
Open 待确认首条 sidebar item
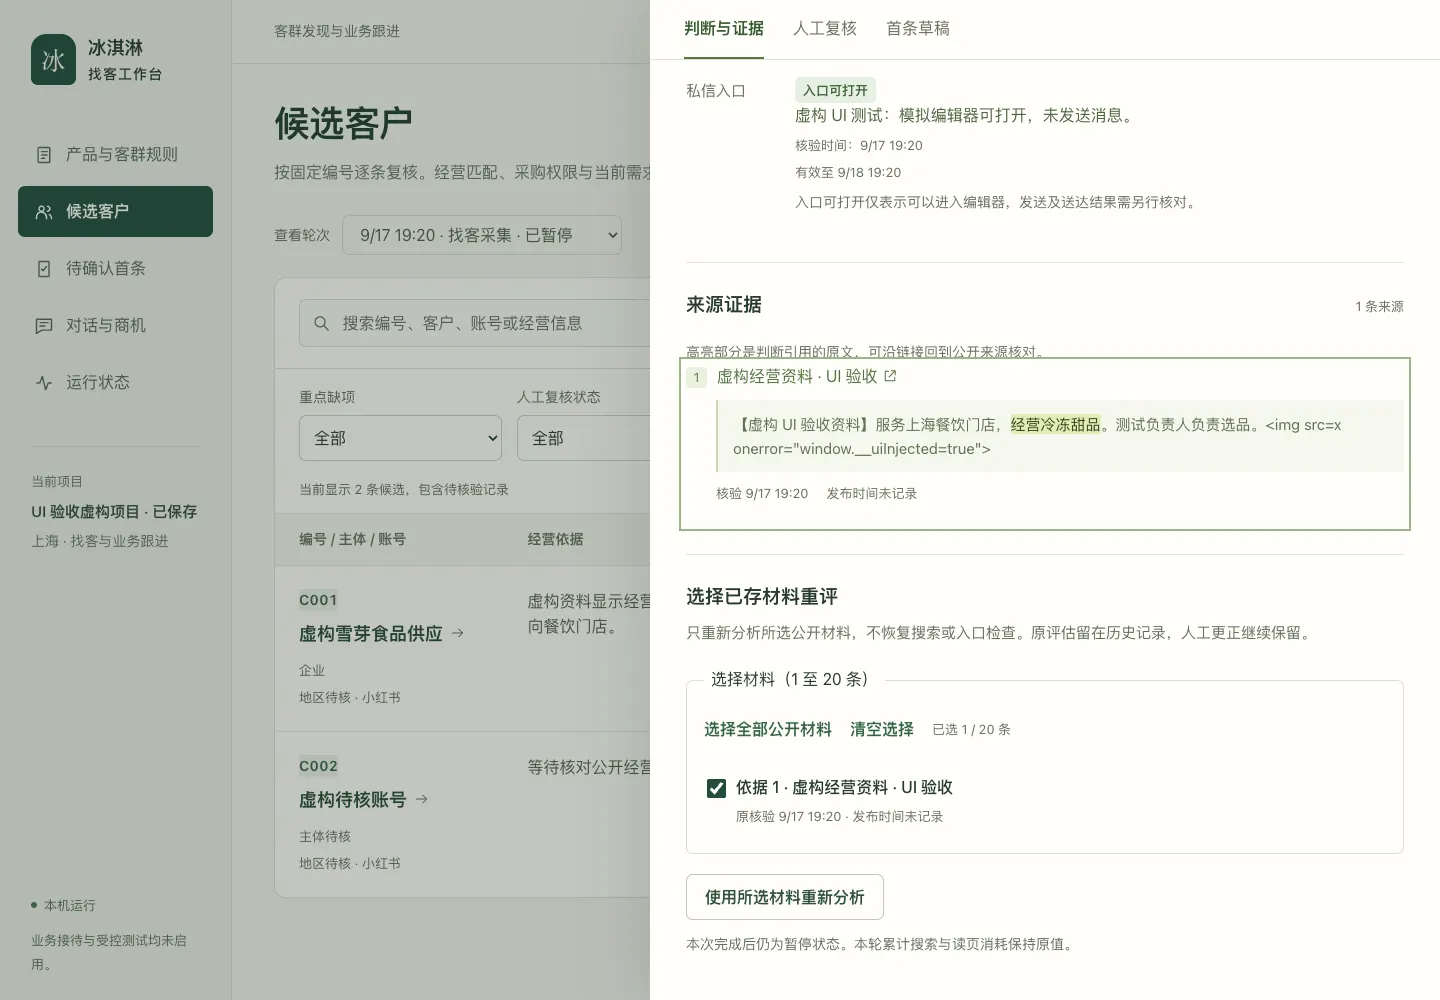[115, 269]
